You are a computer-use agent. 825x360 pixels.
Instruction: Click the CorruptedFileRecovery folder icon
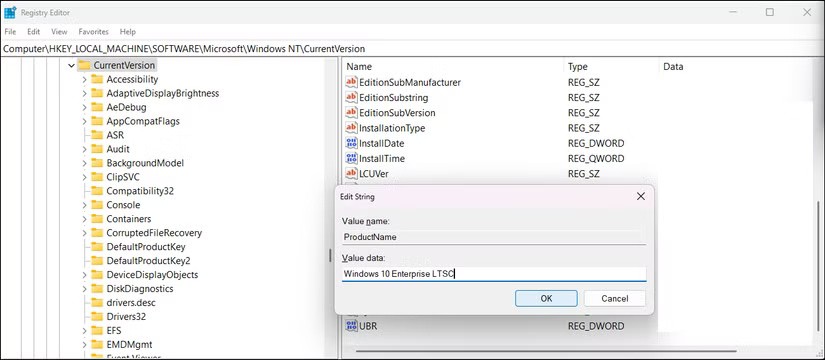click(x=97, y=233)
